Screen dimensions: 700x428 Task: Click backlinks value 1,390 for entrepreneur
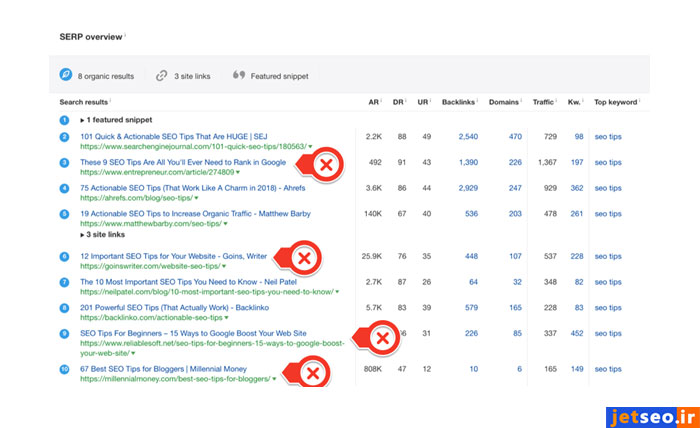point(468,162)
